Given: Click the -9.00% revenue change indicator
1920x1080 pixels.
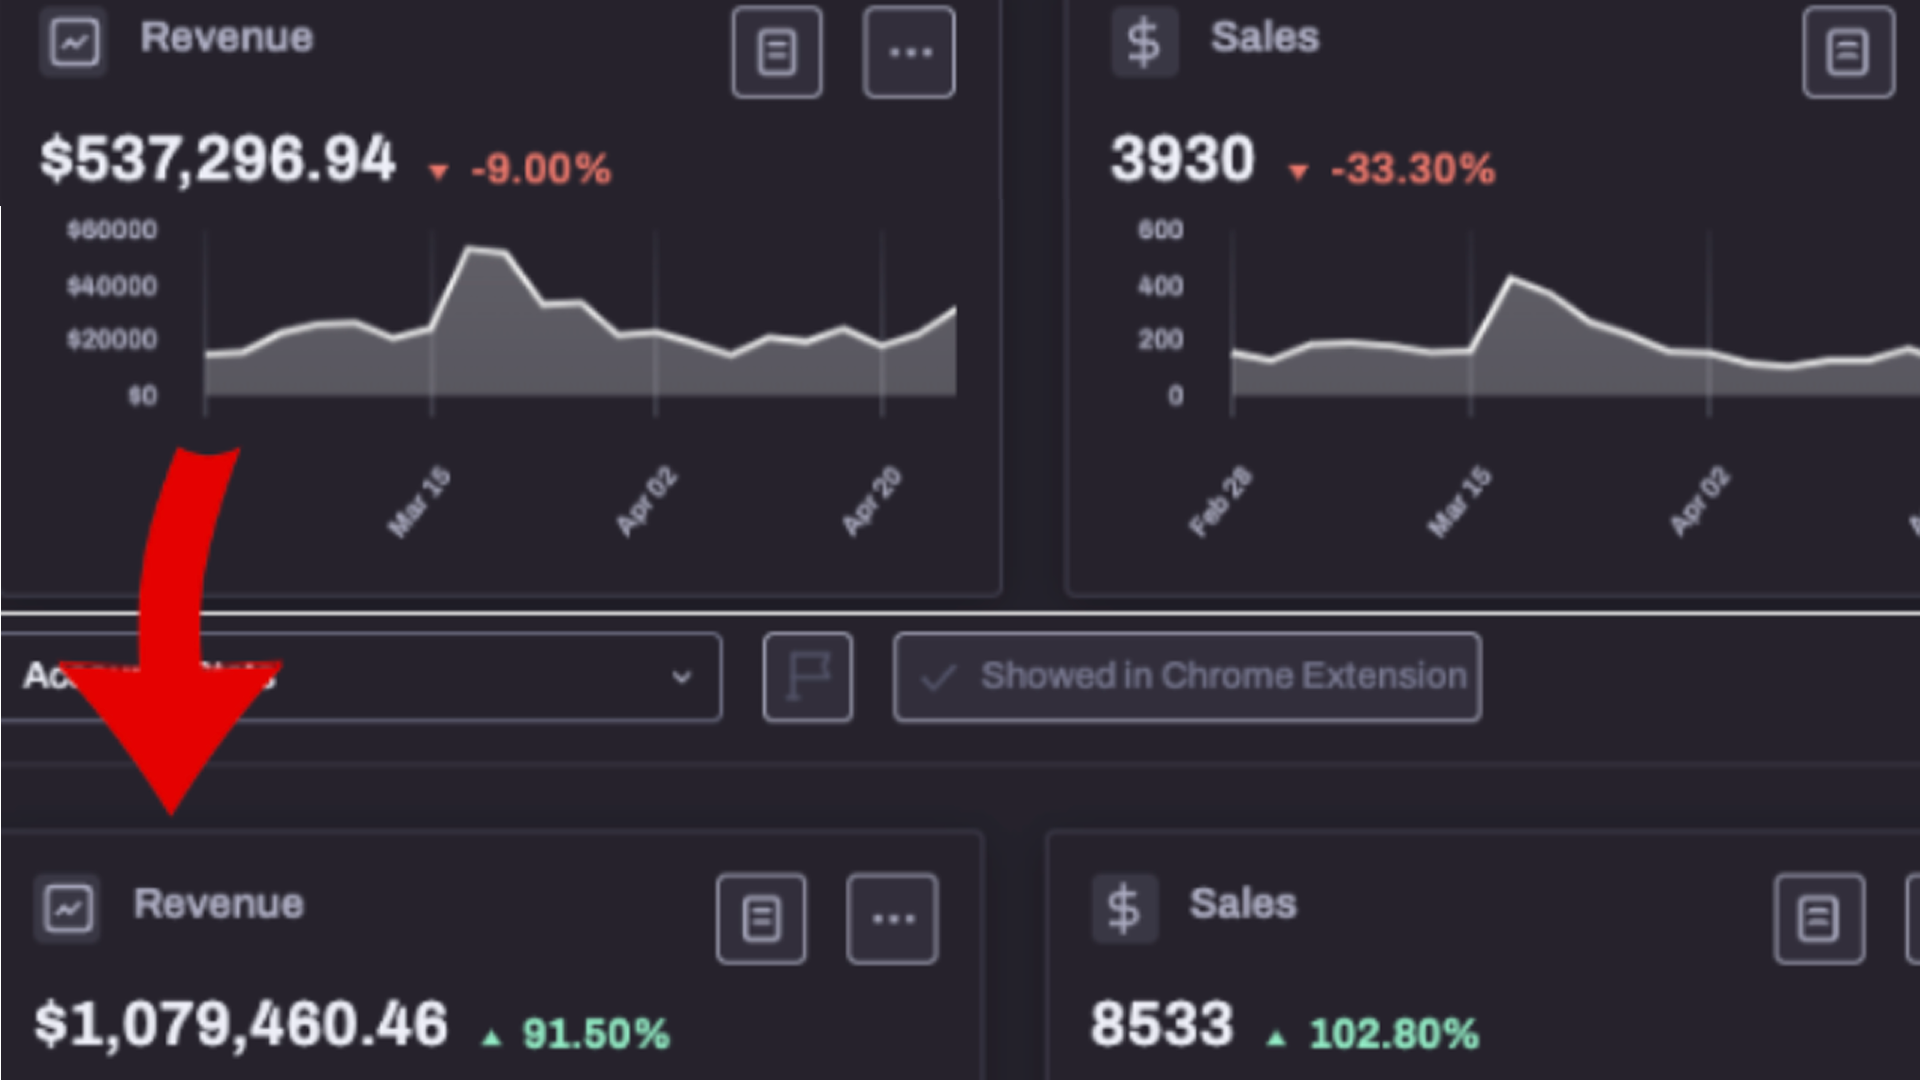Looking at the screenshot, I should click(539, 169).
